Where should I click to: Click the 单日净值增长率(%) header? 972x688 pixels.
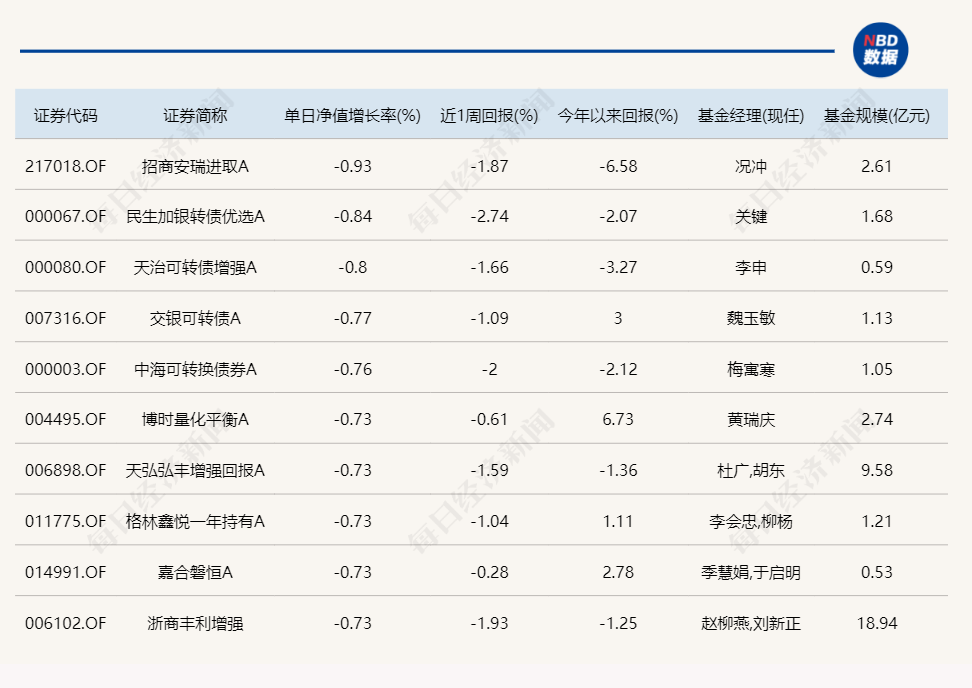(352, 116)
